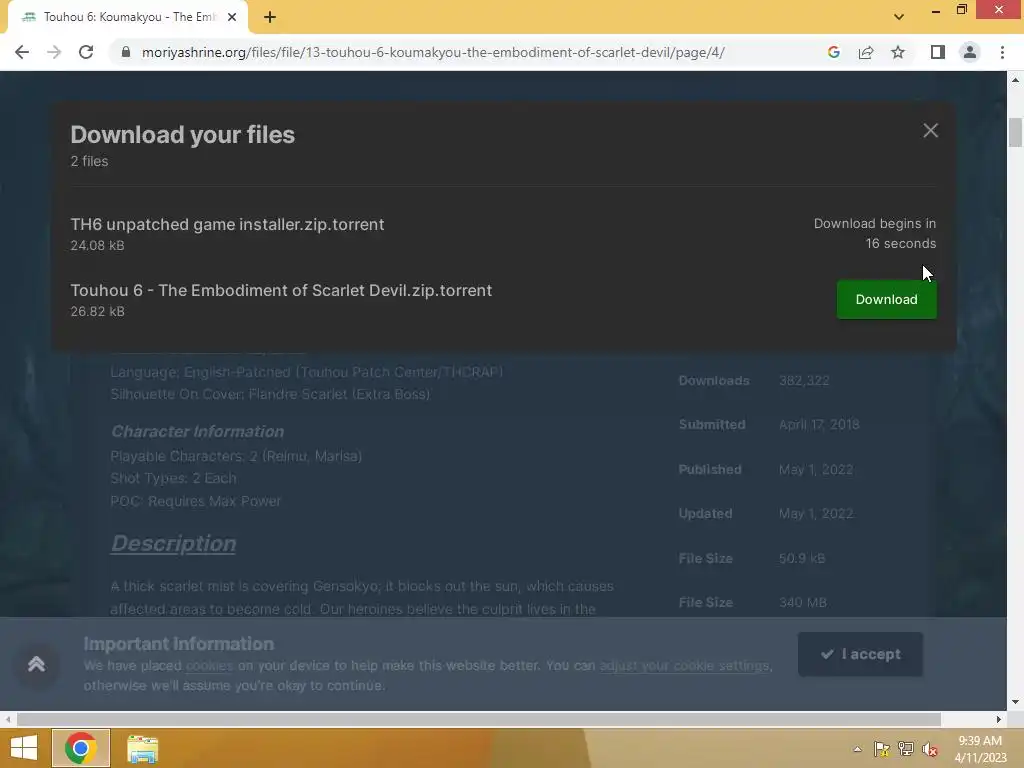Select Touhou 6 - The Embodiment filename
Screen dimensions: 1024x768
(281, 290)
